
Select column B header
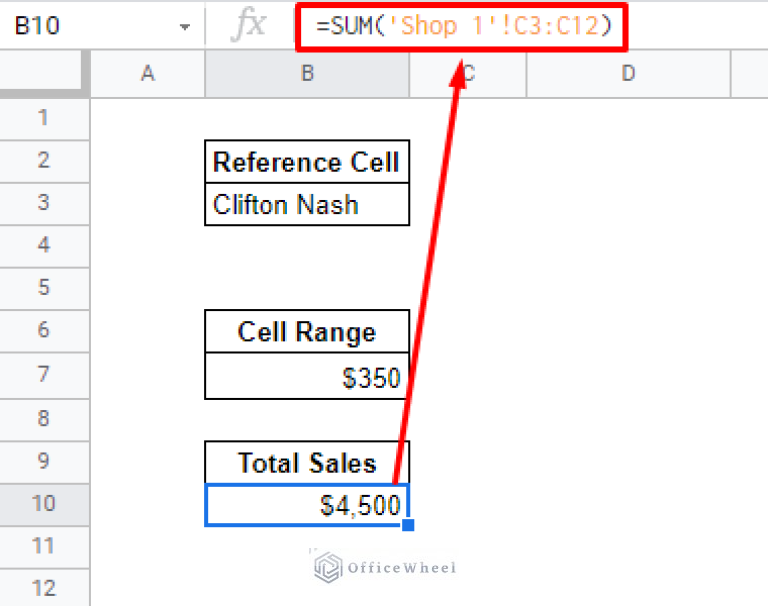[306, 73]
